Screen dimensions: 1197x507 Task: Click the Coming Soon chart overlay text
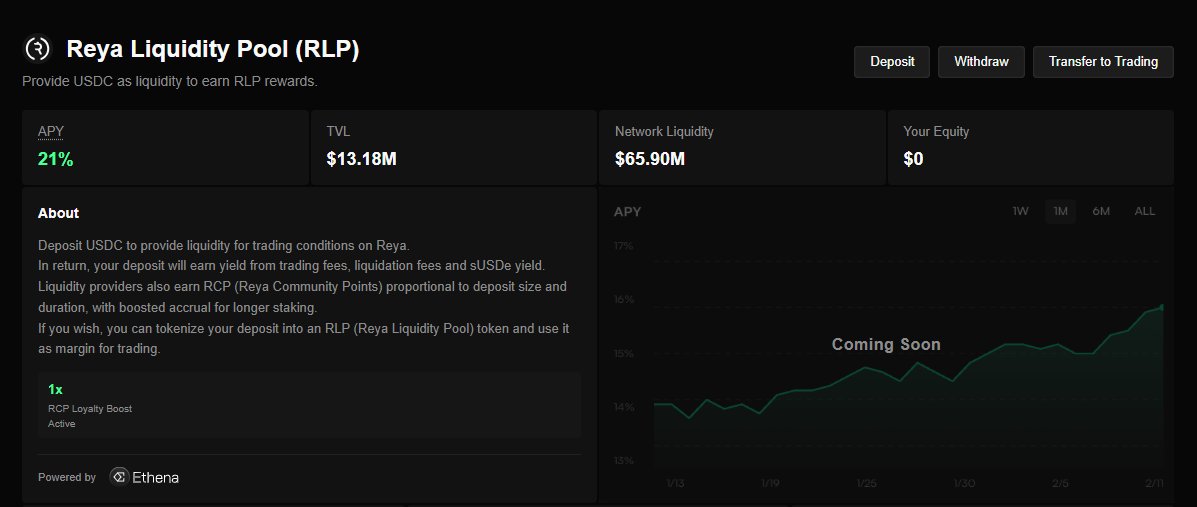click(886, 344)
